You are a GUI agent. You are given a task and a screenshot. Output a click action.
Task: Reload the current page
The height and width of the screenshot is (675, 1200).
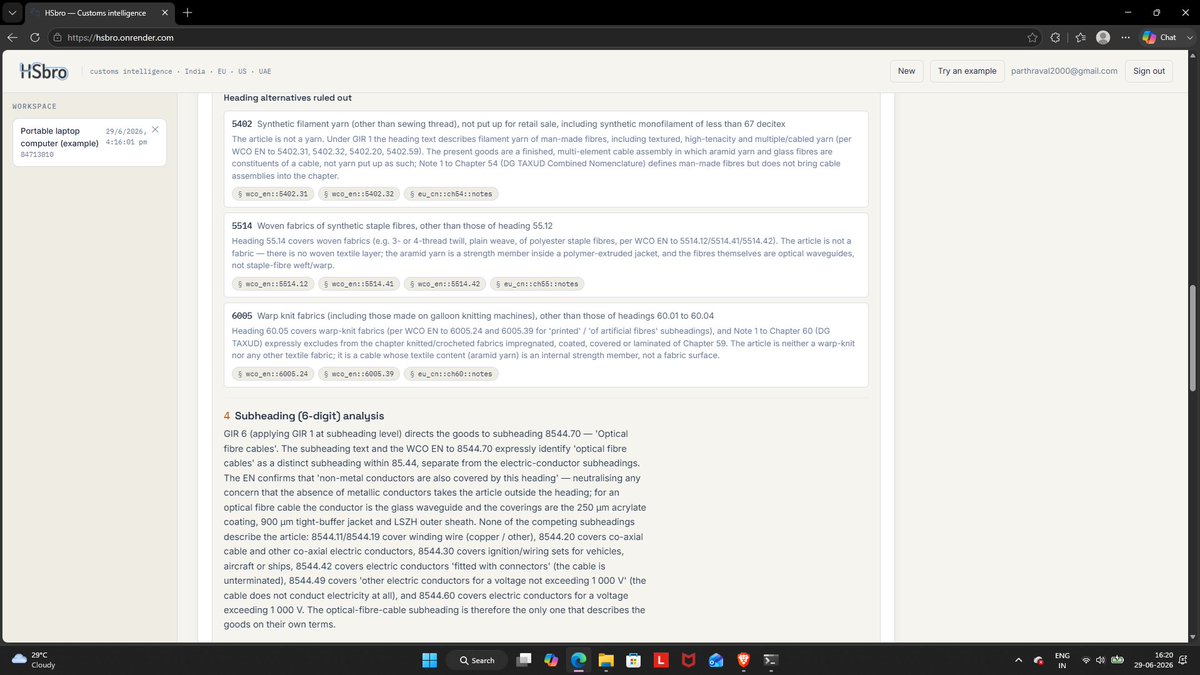pos(35,37)
